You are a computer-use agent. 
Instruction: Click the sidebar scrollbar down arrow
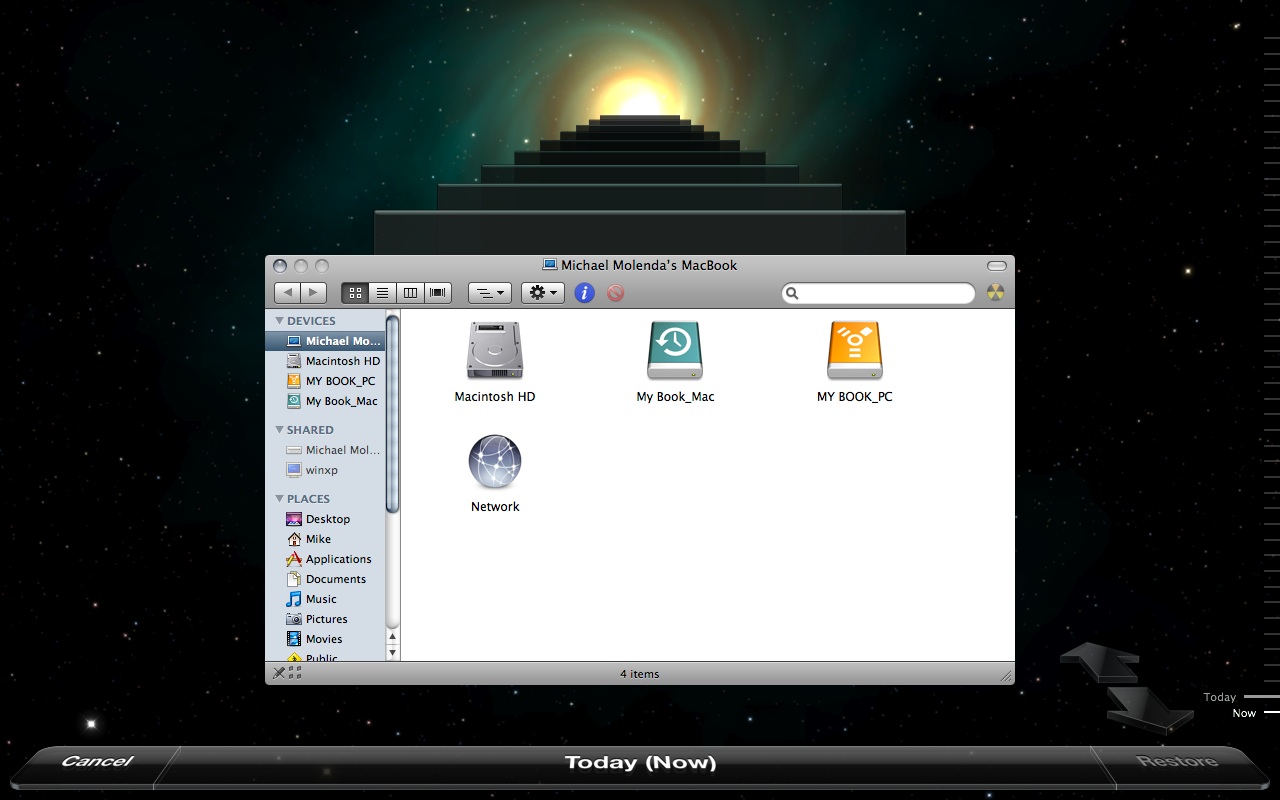[393, 652]
